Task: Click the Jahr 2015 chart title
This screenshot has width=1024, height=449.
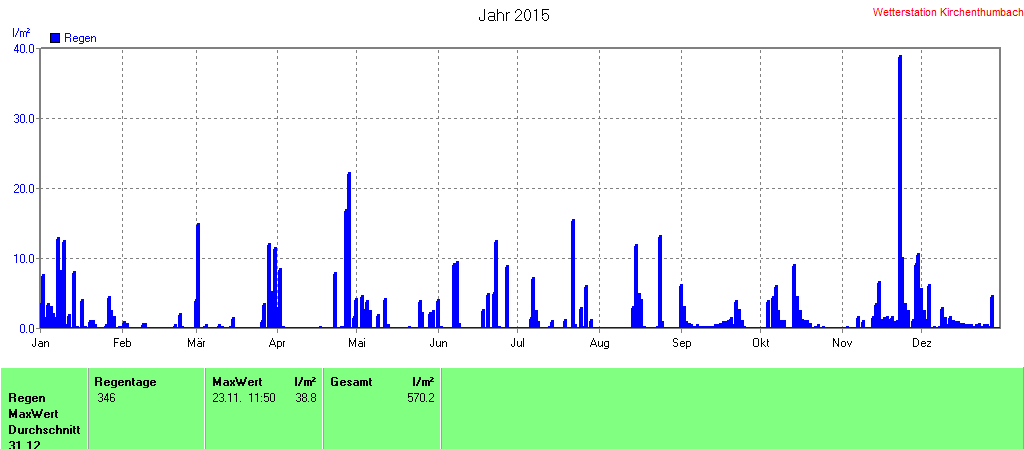Action: click(x=513, y=15)
